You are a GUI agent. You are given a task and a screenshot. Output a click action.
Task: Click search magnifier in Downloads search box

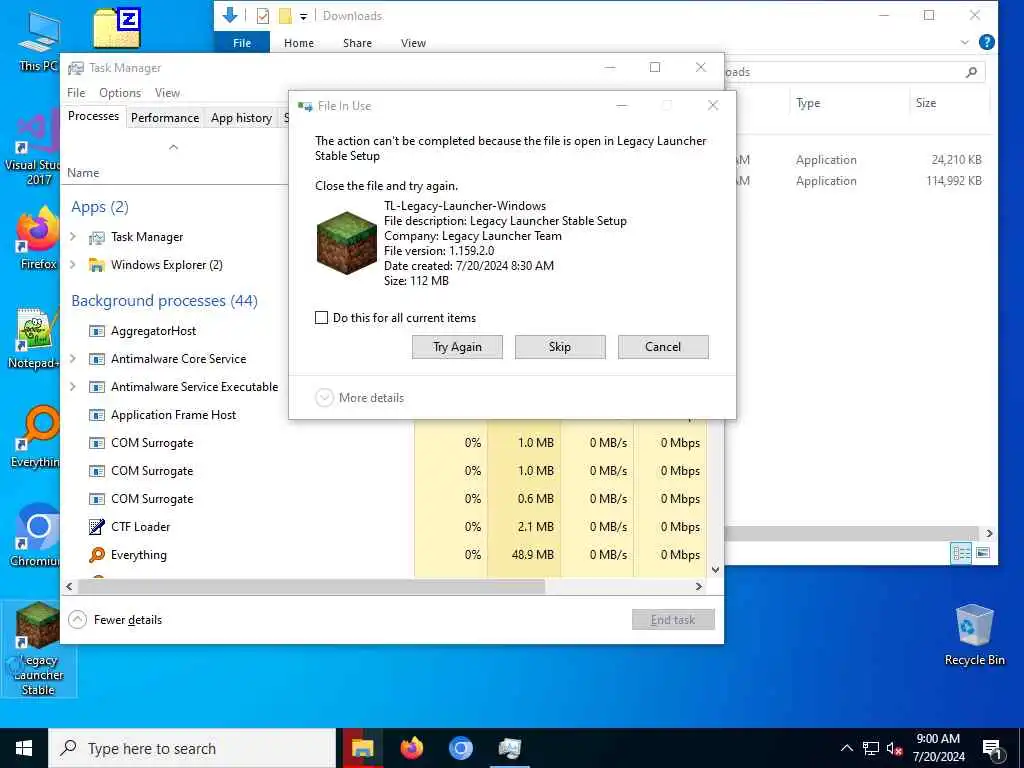[971, 72]
